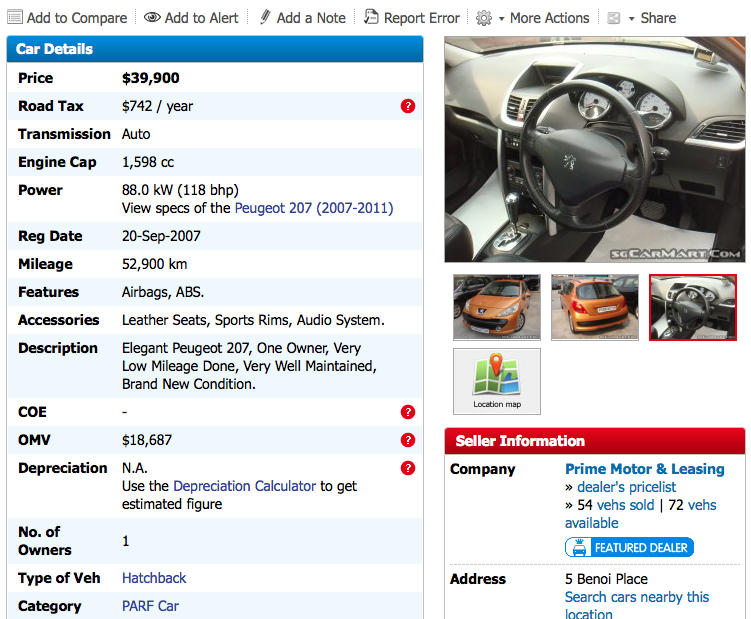
Task: Follow the Hatchback vehicle type link
Action: [154, 578]
